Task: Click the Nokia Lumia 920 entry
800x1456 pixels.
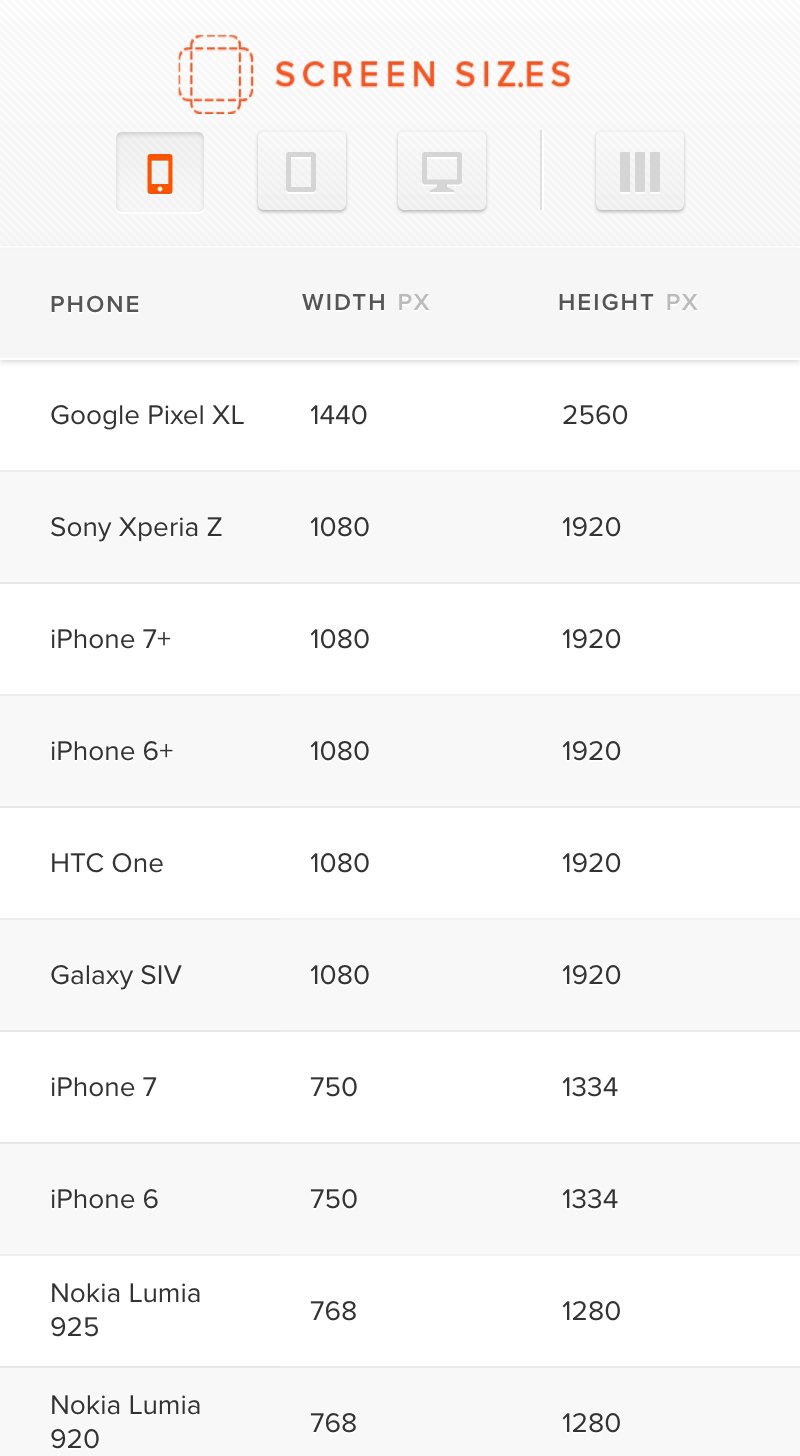Action: tap(125, 1422)
